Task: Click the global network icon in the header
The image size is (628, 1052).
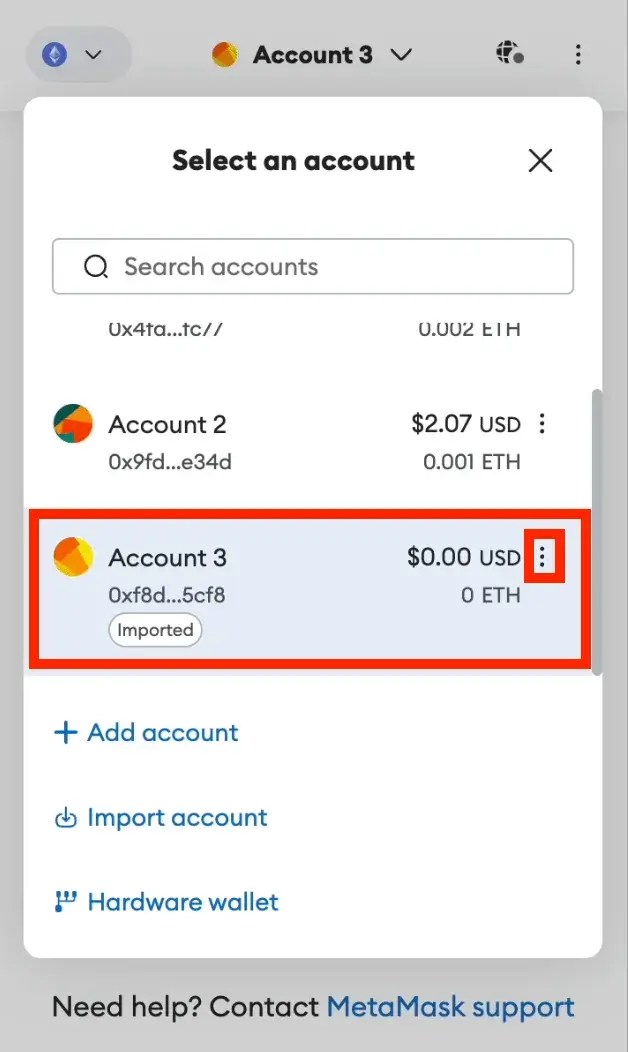Action: pyautogui.click(x=509, y=55)
